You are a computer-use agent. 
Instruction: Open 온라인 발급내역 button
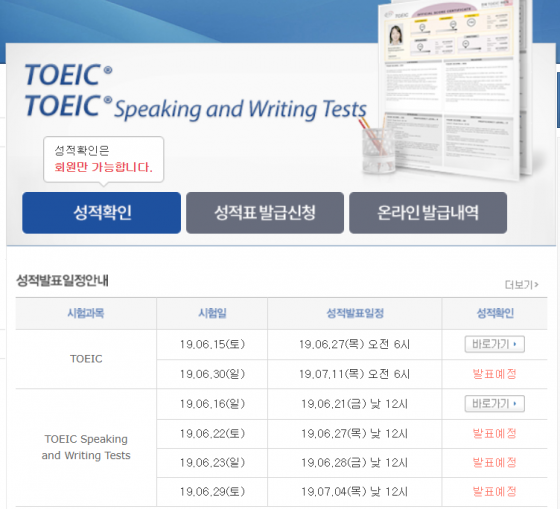[428, 213]
